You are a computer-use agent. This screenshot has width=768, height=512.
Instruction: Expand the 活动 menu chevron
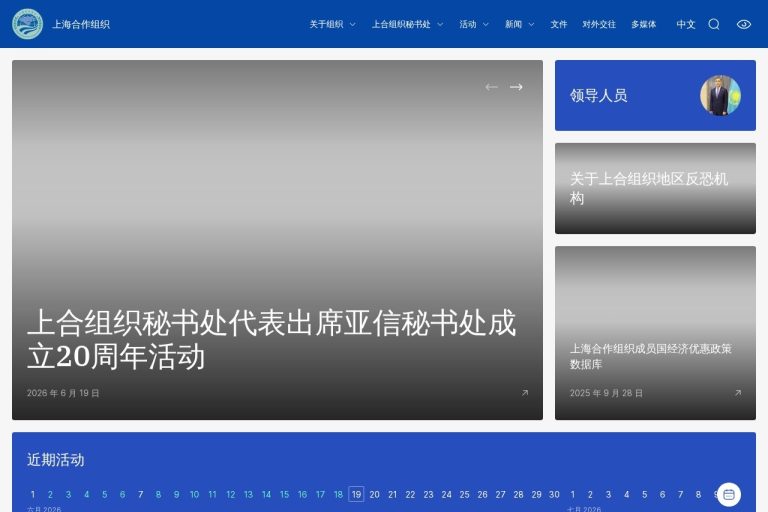click(x=485, y=24)
